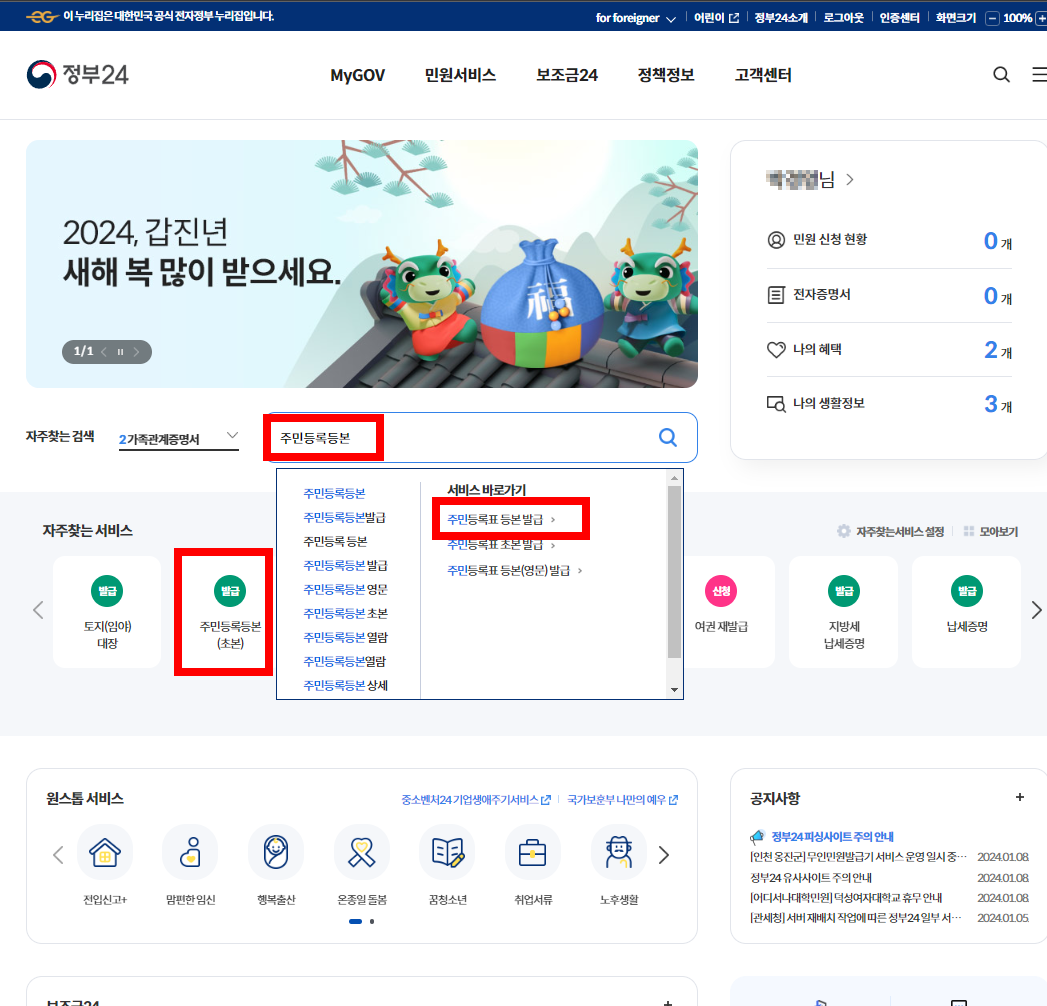Click the 인증센터 link
Viewport: 1047px width, 1006px height.
tap(899, 18)
